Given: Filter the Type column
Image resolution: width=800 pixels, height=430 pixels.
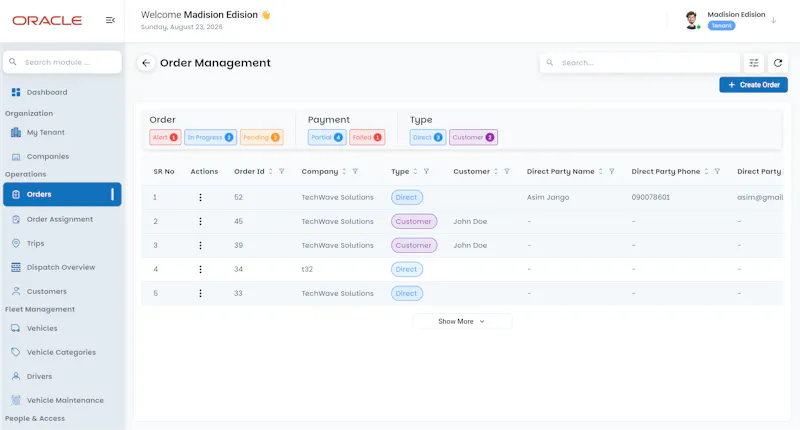Looking at the screenshot, I should 426,171.
